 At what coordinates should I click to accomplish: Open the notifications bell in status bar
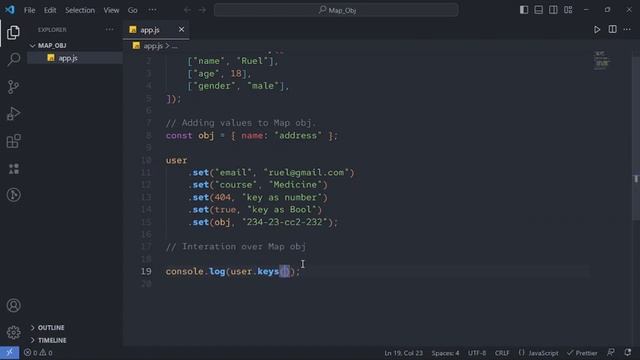pyautogui.click(x=627, y=353)
